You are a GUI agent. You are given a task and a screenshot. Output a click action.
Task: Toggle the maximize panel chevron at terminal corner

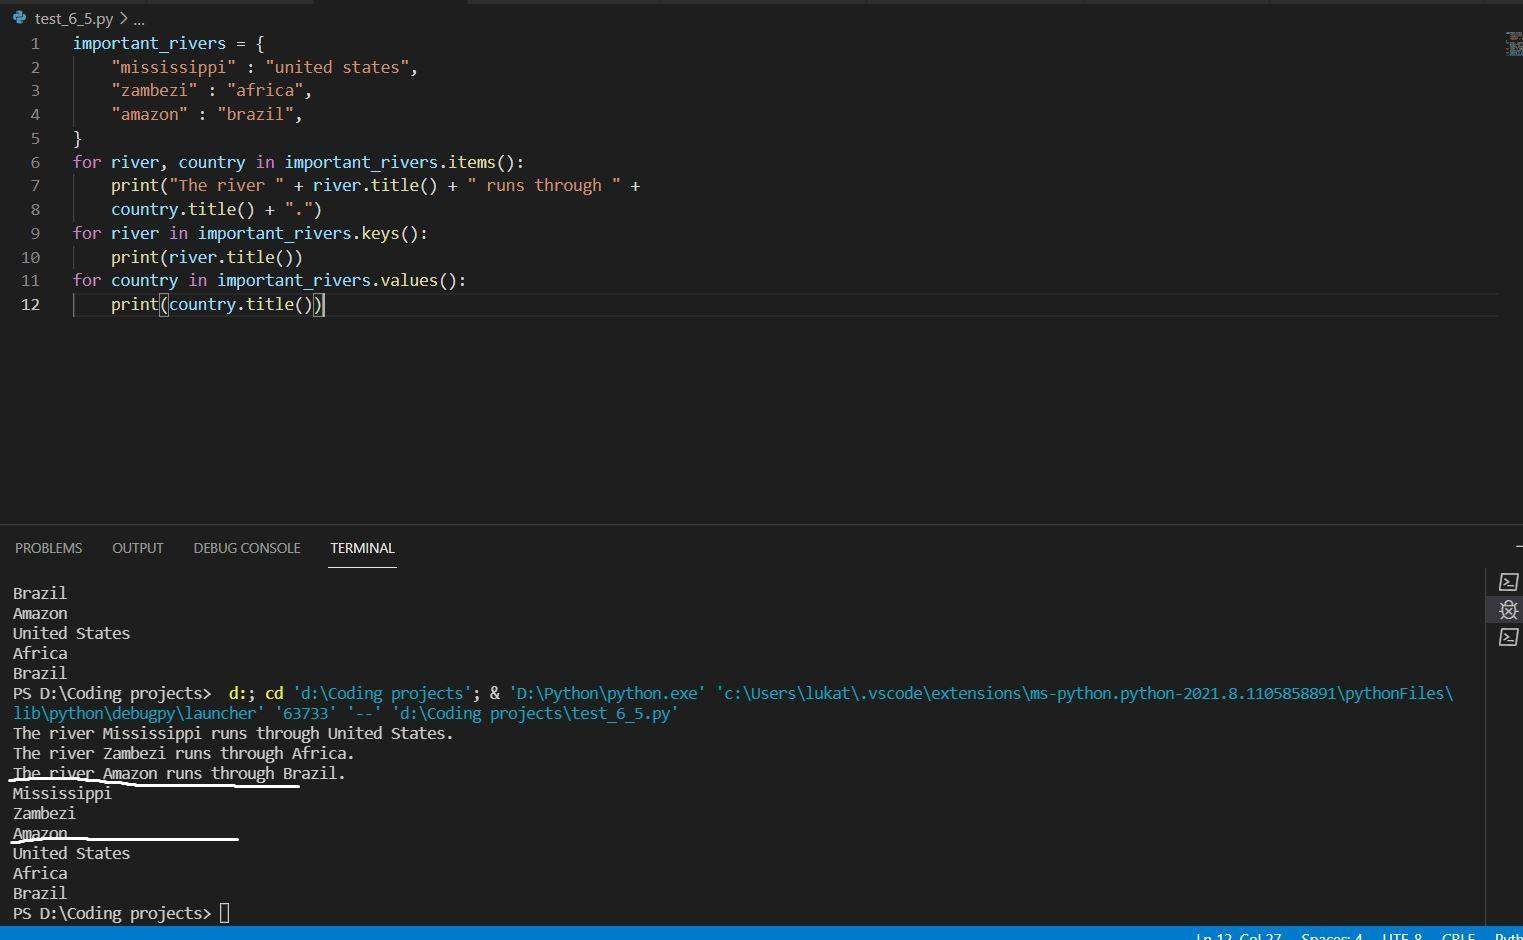point(1518,547)
